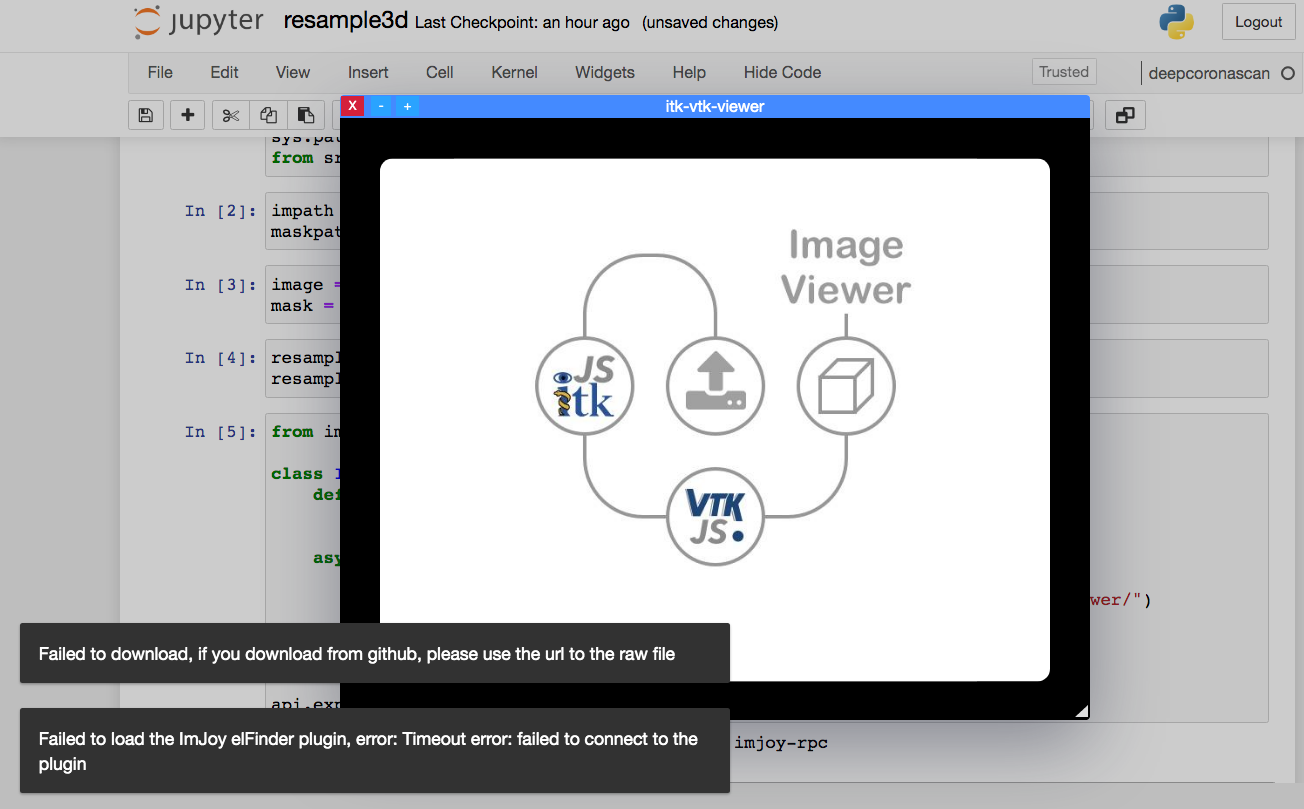Click Last Checkpoint: an hour ago text
The height and width of the screenshot is (809, 1304).
tap(522, 22)
